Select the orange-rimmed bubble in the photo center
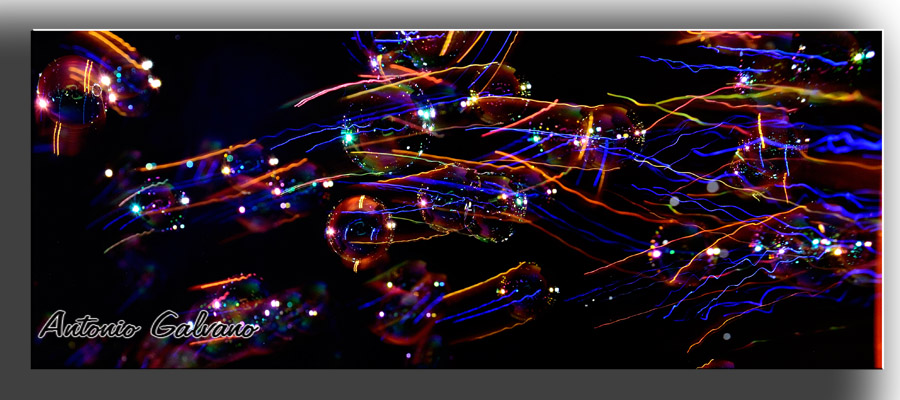 coord(358,230)
